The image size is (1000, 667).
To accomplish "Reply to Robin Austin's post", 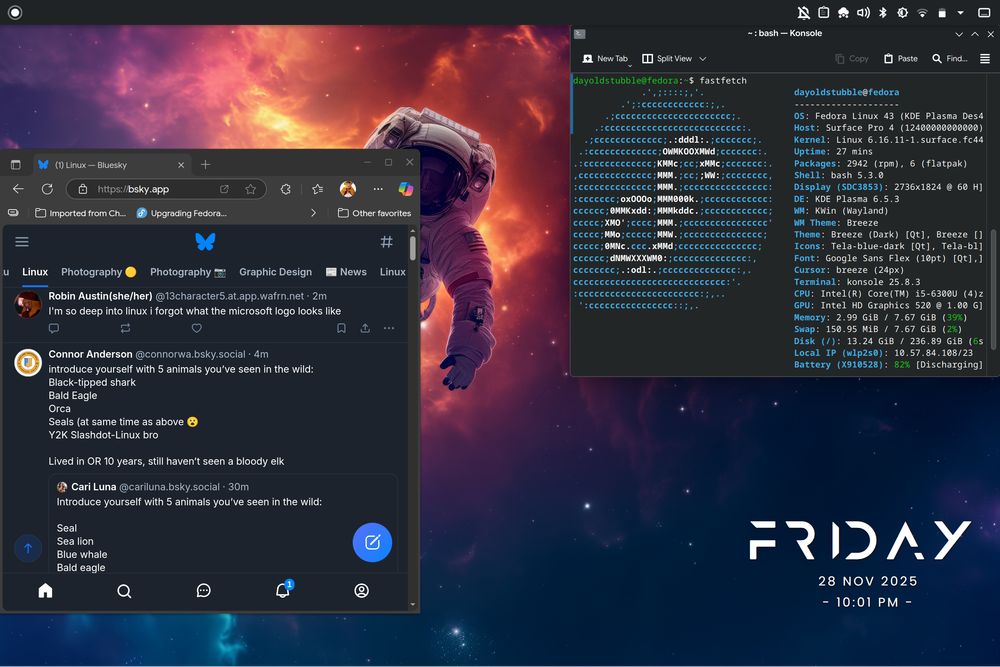I will (54, 328).
